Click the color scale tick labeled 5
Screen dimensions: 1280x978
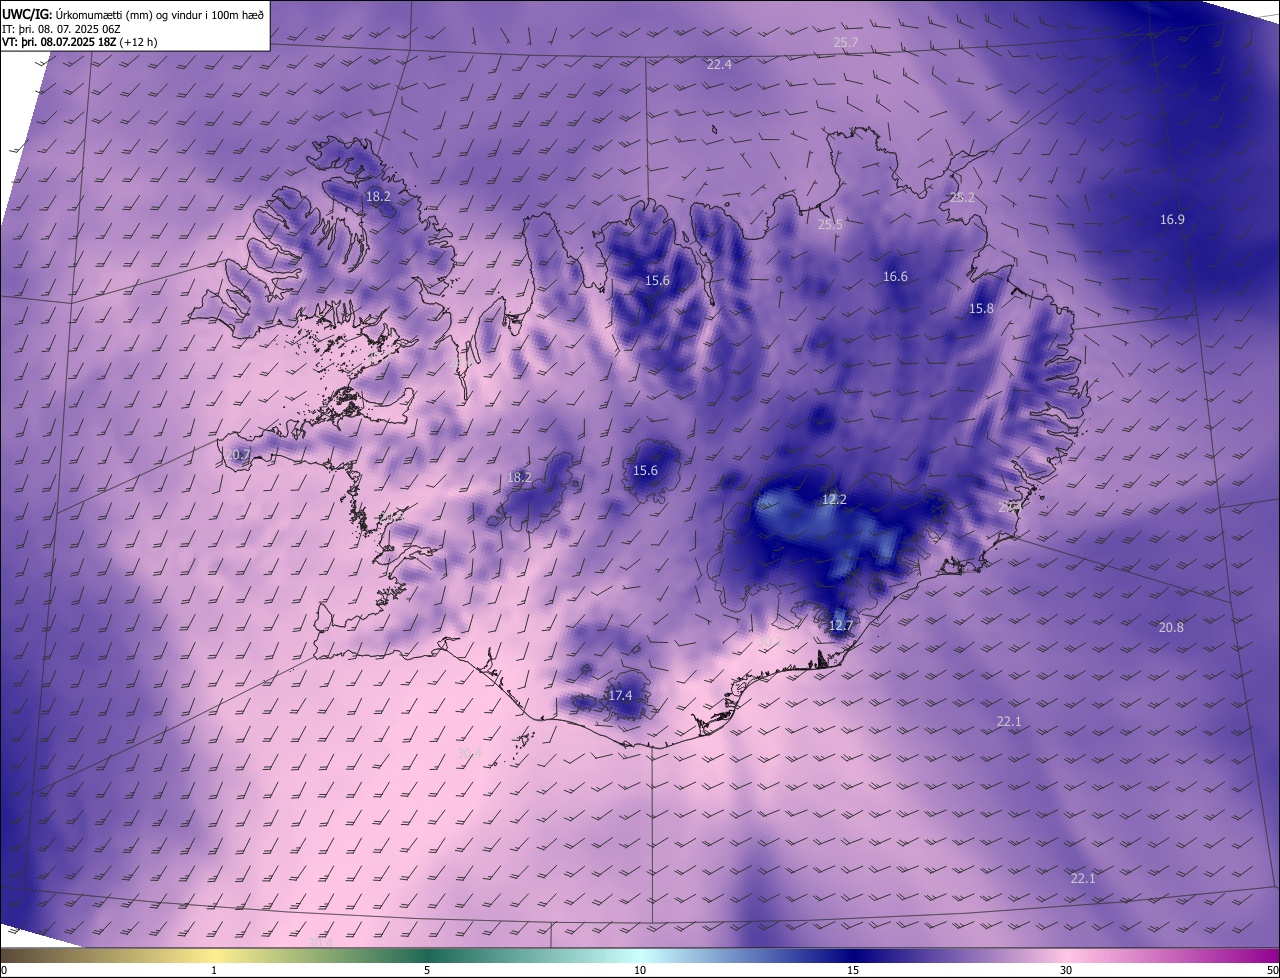tap(427, 970)
